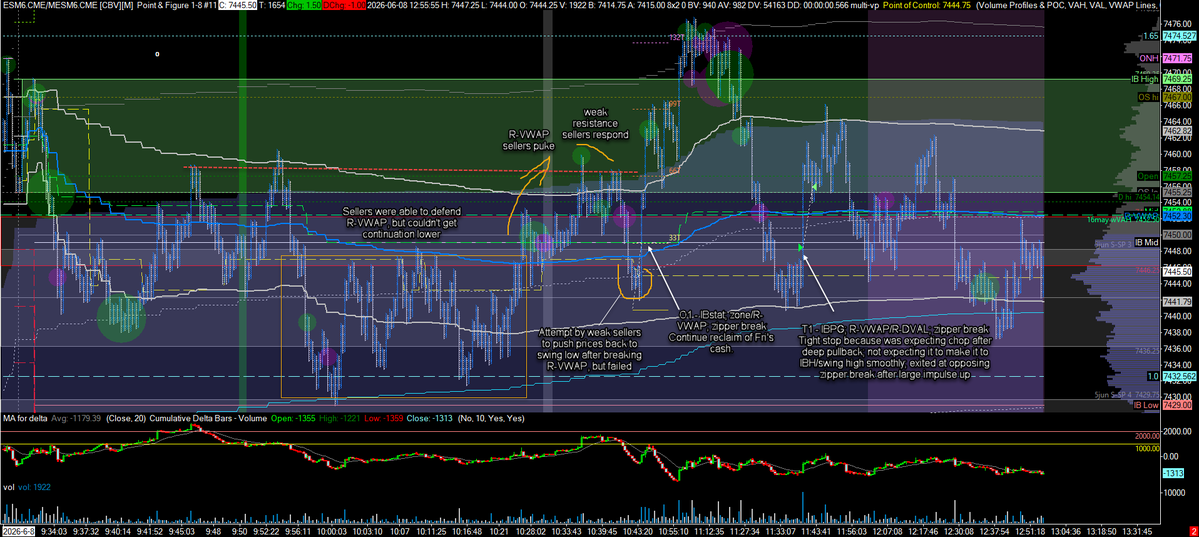Click the cyan 7432.562 price tag
1199x537 pixels.
click(1178, 376)
